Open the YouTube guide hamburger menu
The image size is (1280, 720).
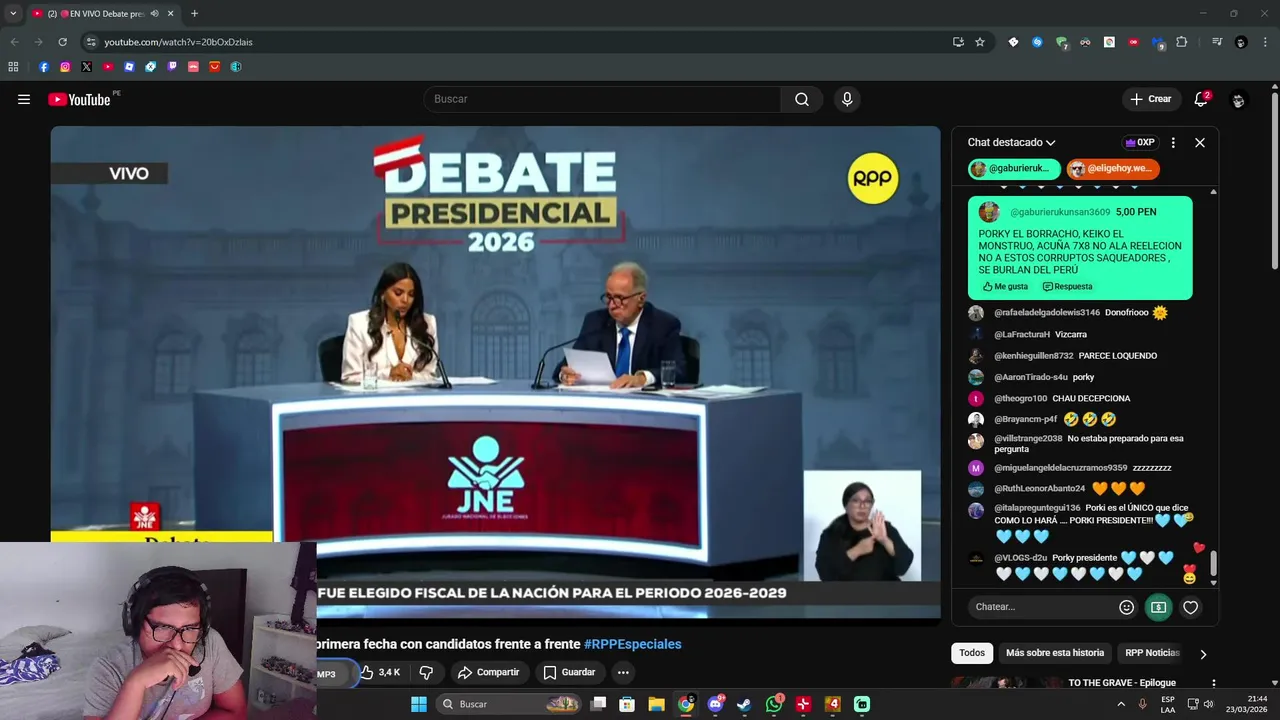(x=24, y=99)
